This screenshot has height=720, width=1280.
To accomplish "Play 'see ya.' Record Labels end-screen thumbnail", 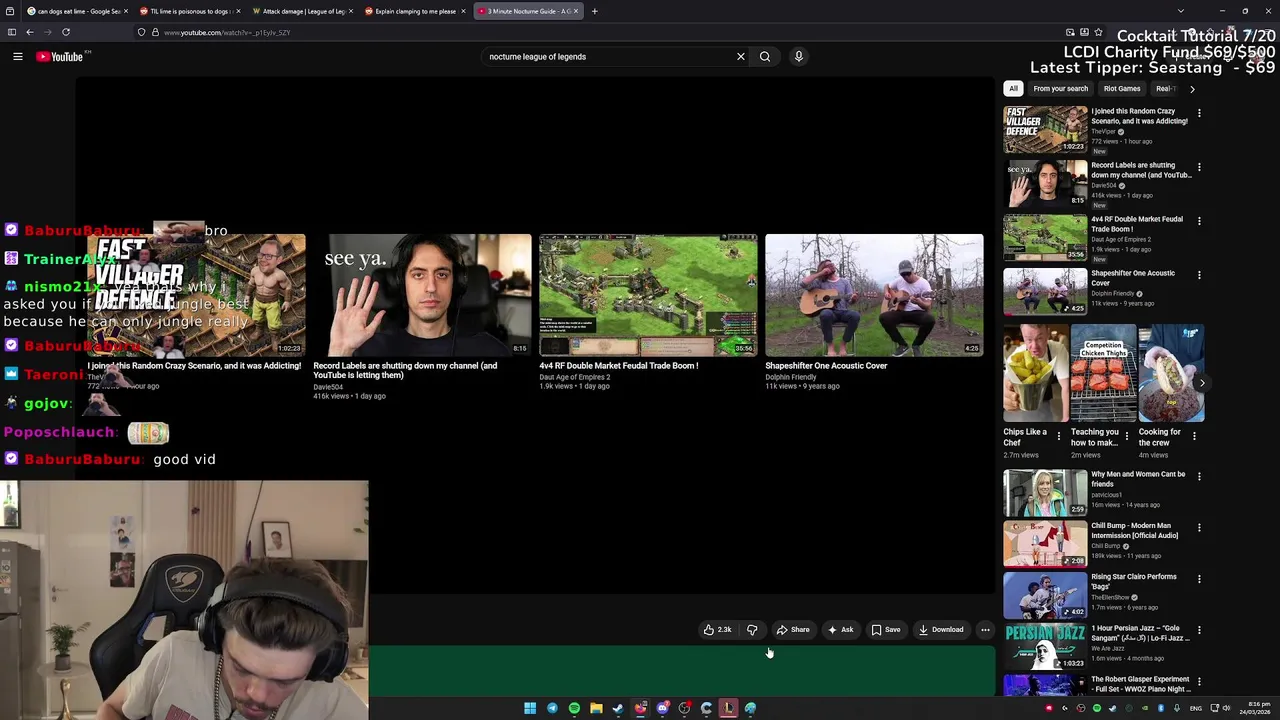I will click(422, 295).
